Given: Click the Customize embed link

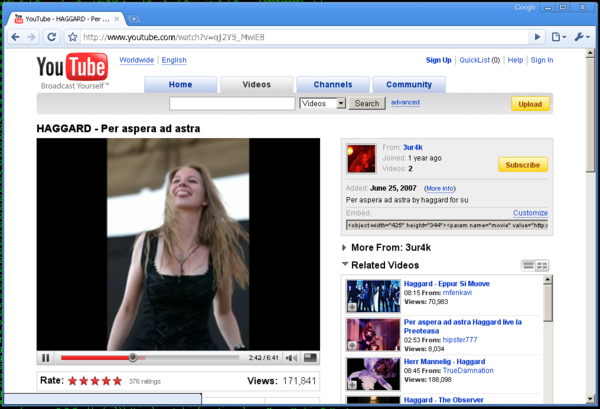Looking at the screenshot, I should pyautogui.click(x=530, y=213).
